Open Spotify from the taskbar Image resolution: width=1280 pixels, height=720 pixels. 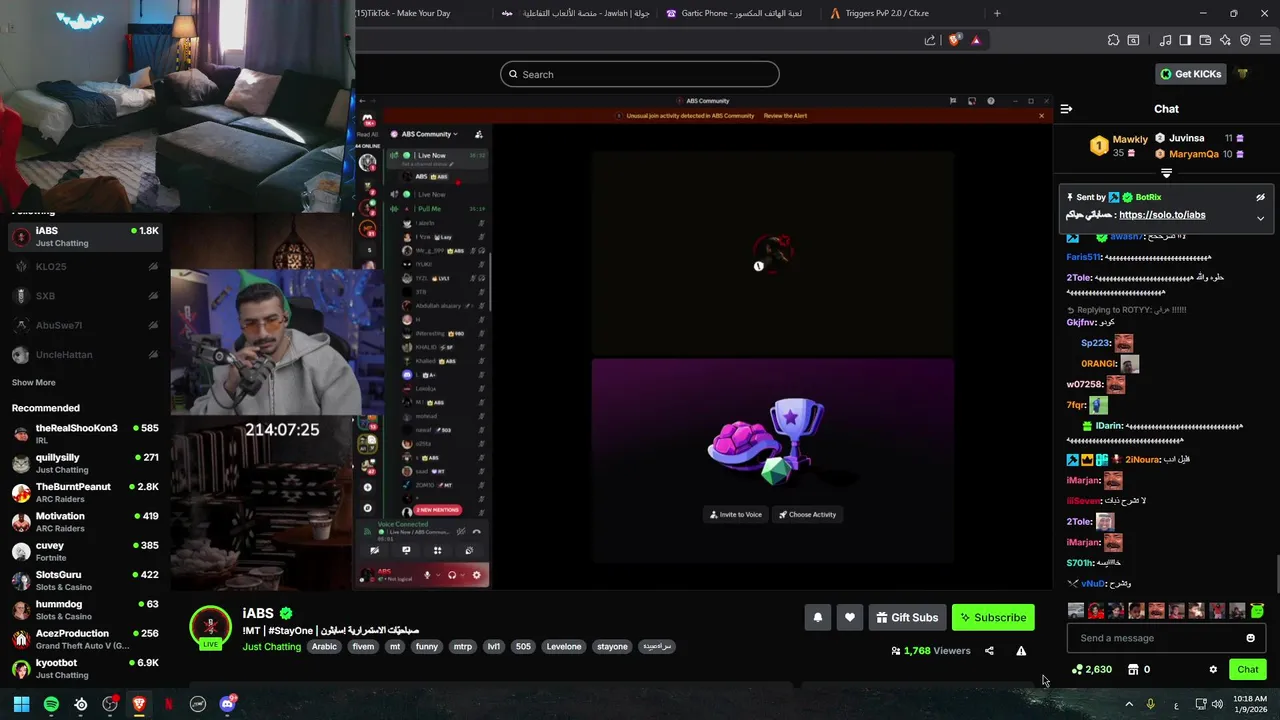[51, 704]
